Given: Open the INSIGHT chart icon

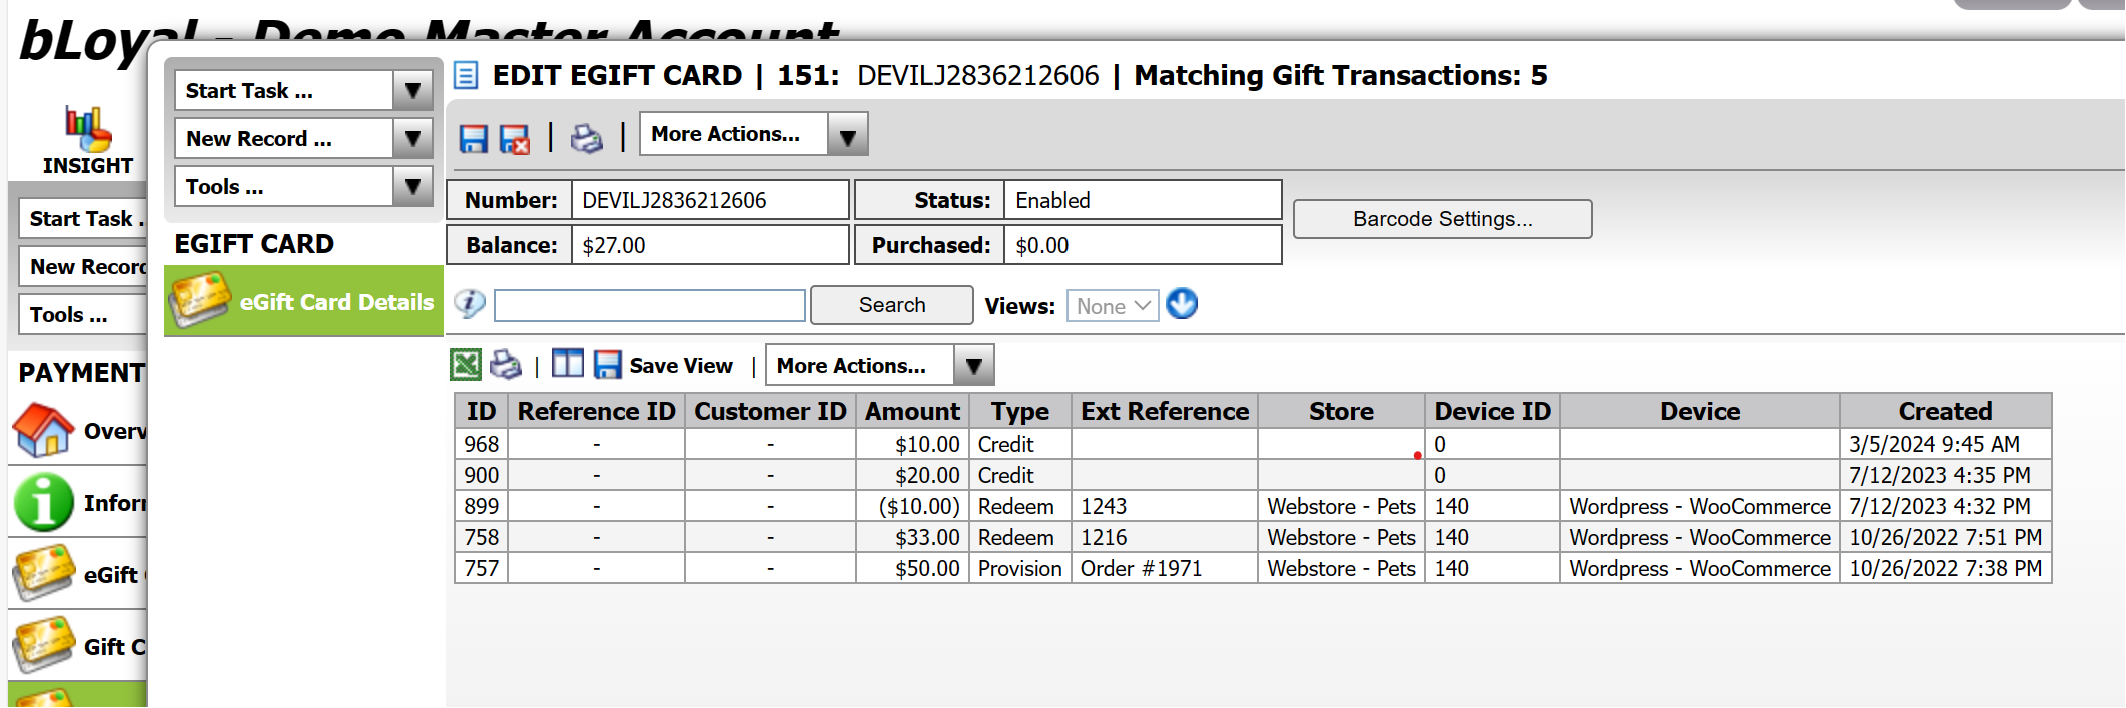Looking at the screenshot, I should (88, 130).
